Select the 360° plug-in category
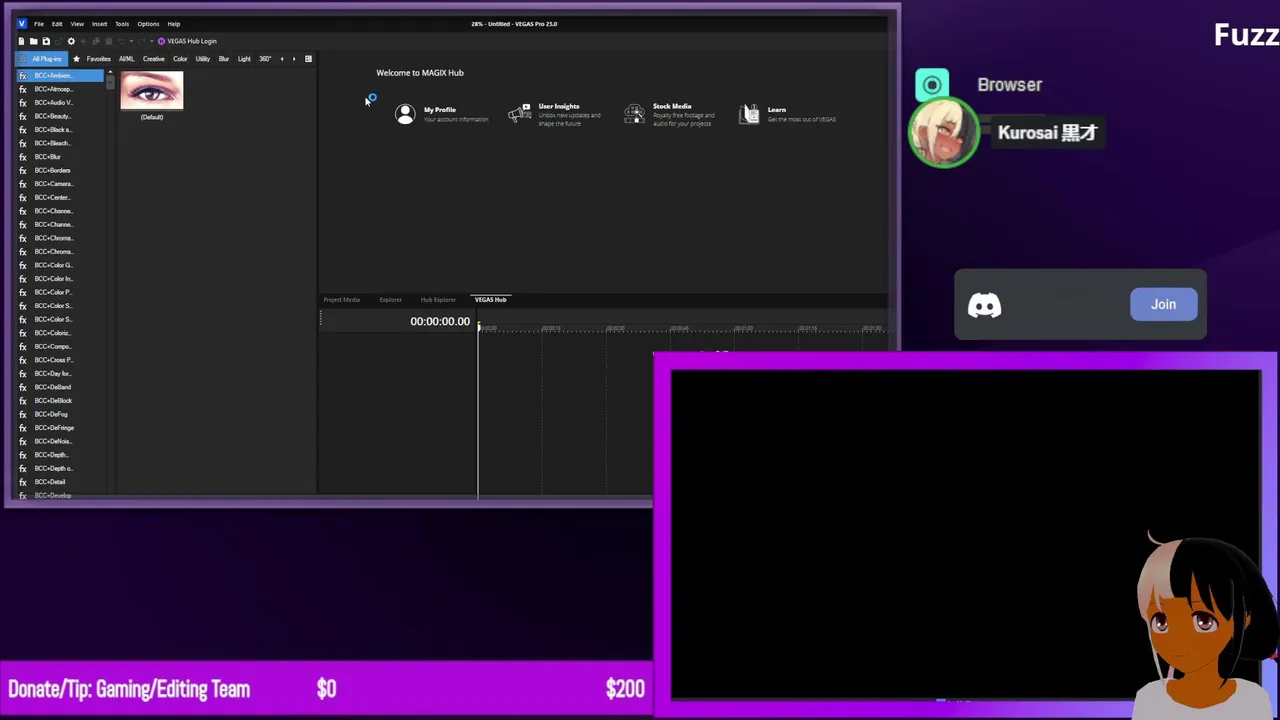The width and height of the screenshot is (1280, 720). [265, 59]
